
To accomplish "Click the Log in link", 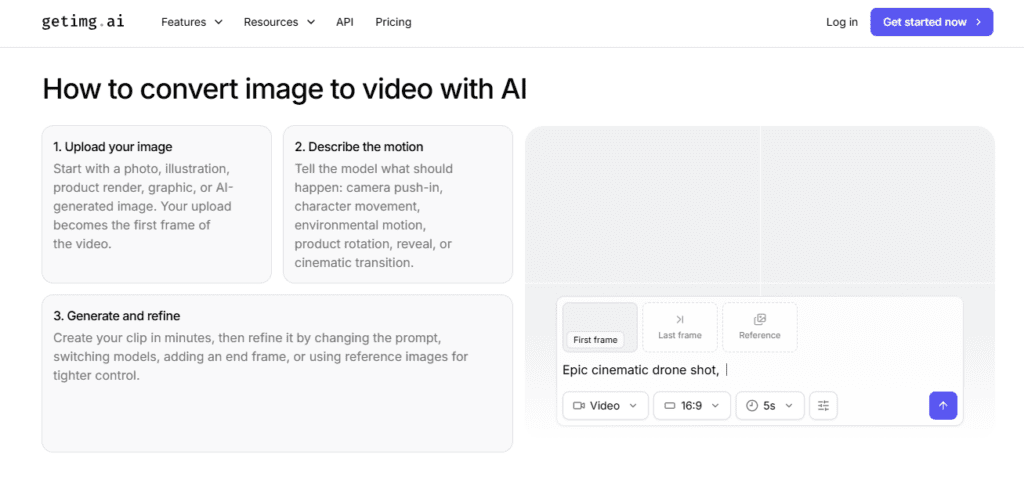I will (842, 22).
